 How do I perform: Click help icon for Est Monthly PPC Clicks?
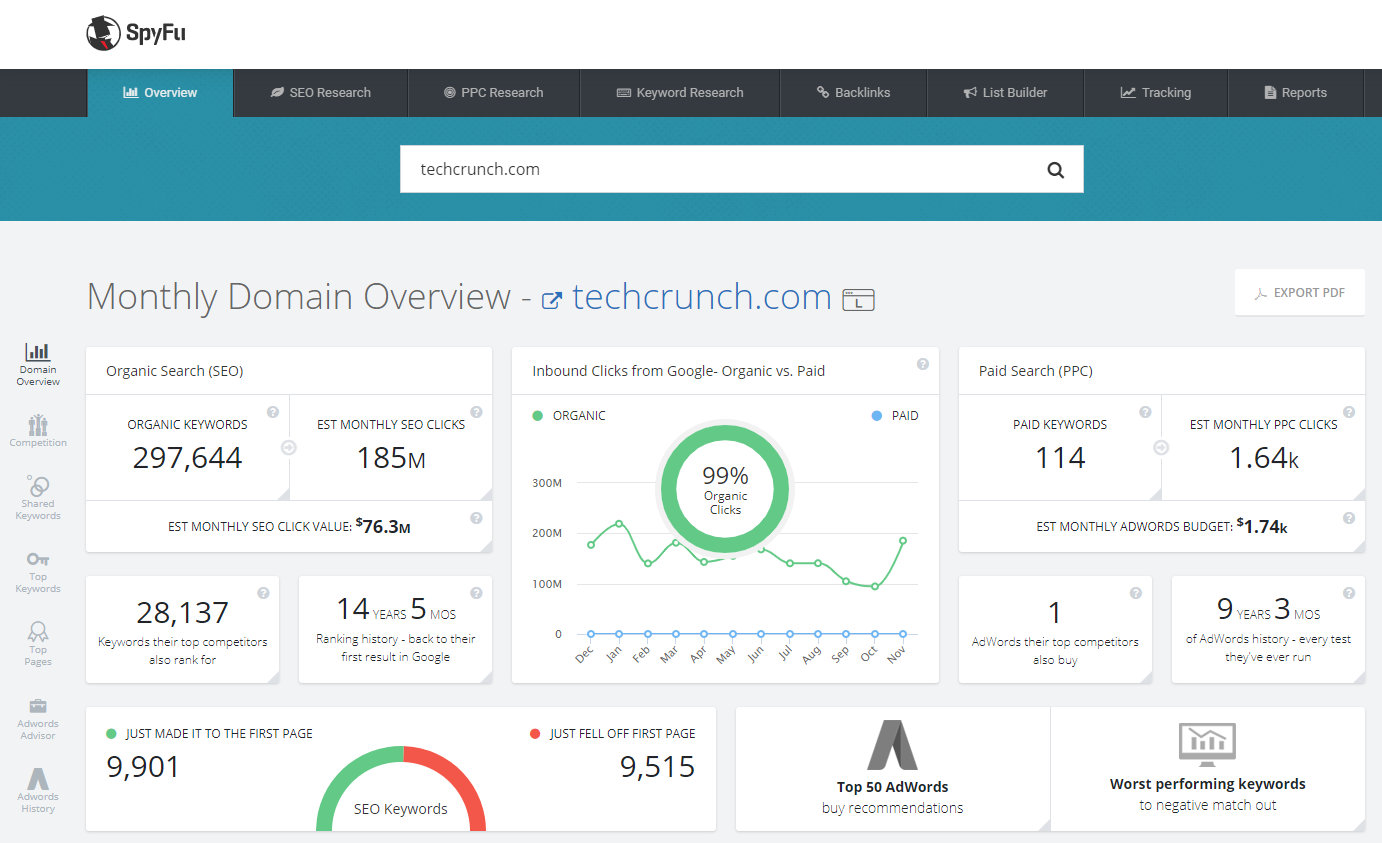pyautogui.click(x=1349, y=412)
